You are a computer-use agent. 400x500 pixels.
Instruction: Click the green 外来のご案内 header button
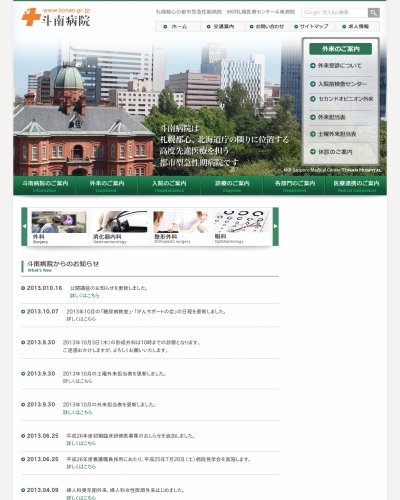[340, 49]
